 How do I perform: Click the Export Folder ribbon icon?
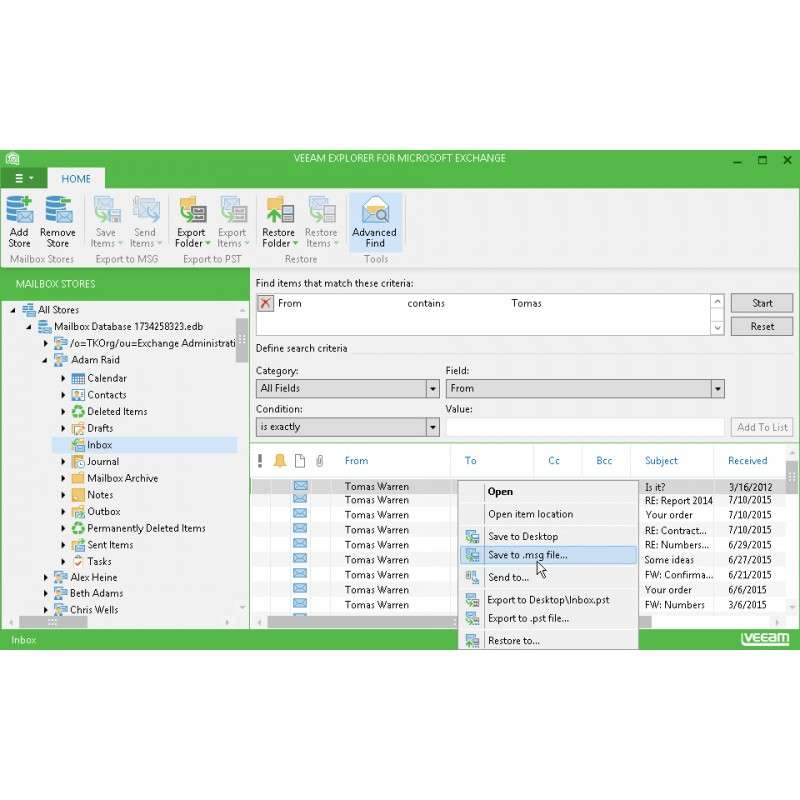[x=192, y=210]
